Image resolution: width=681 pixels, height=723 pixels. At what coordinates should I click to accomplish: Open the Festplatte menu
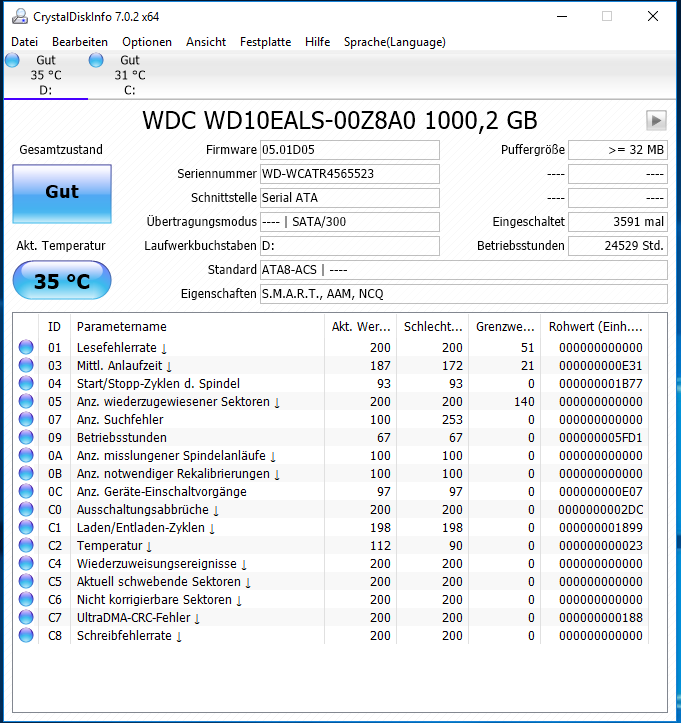point(265,42)
